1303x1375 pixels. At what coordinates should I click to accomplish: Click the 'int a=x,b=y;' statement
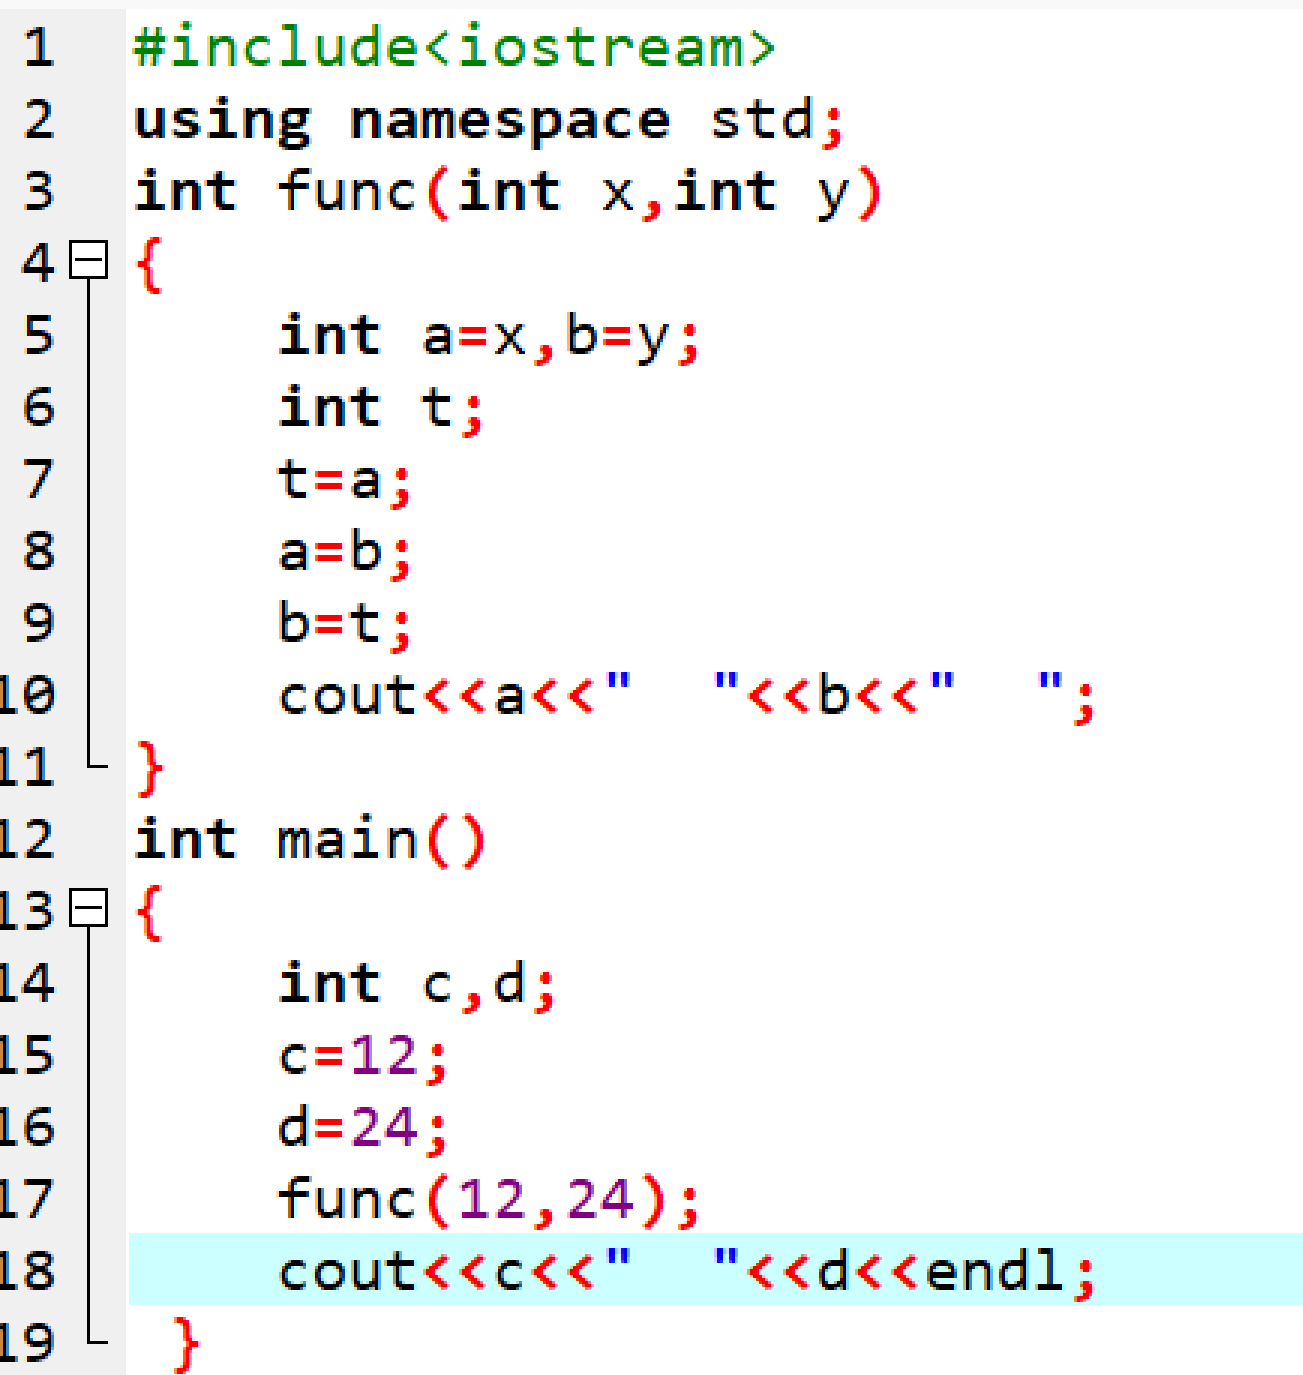[489, 336]
